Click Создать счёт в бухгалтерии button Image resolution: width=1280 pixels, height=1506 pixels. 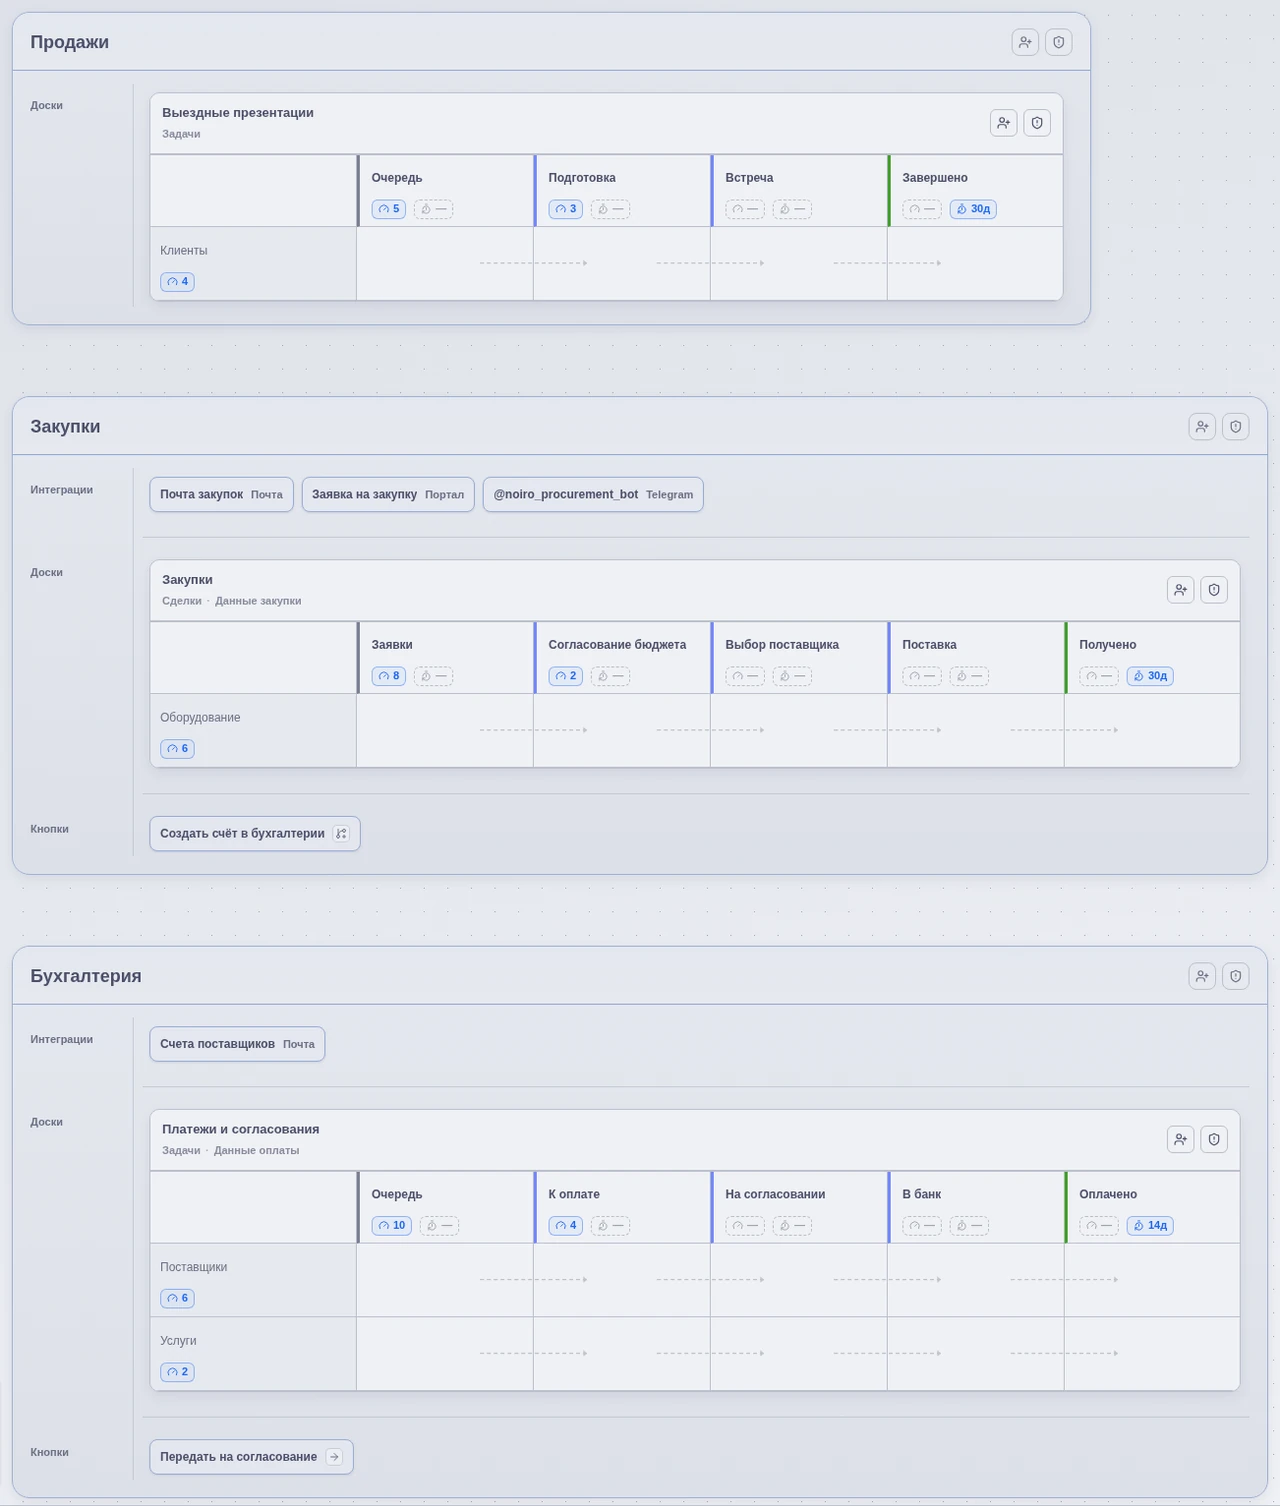[255, 834]
